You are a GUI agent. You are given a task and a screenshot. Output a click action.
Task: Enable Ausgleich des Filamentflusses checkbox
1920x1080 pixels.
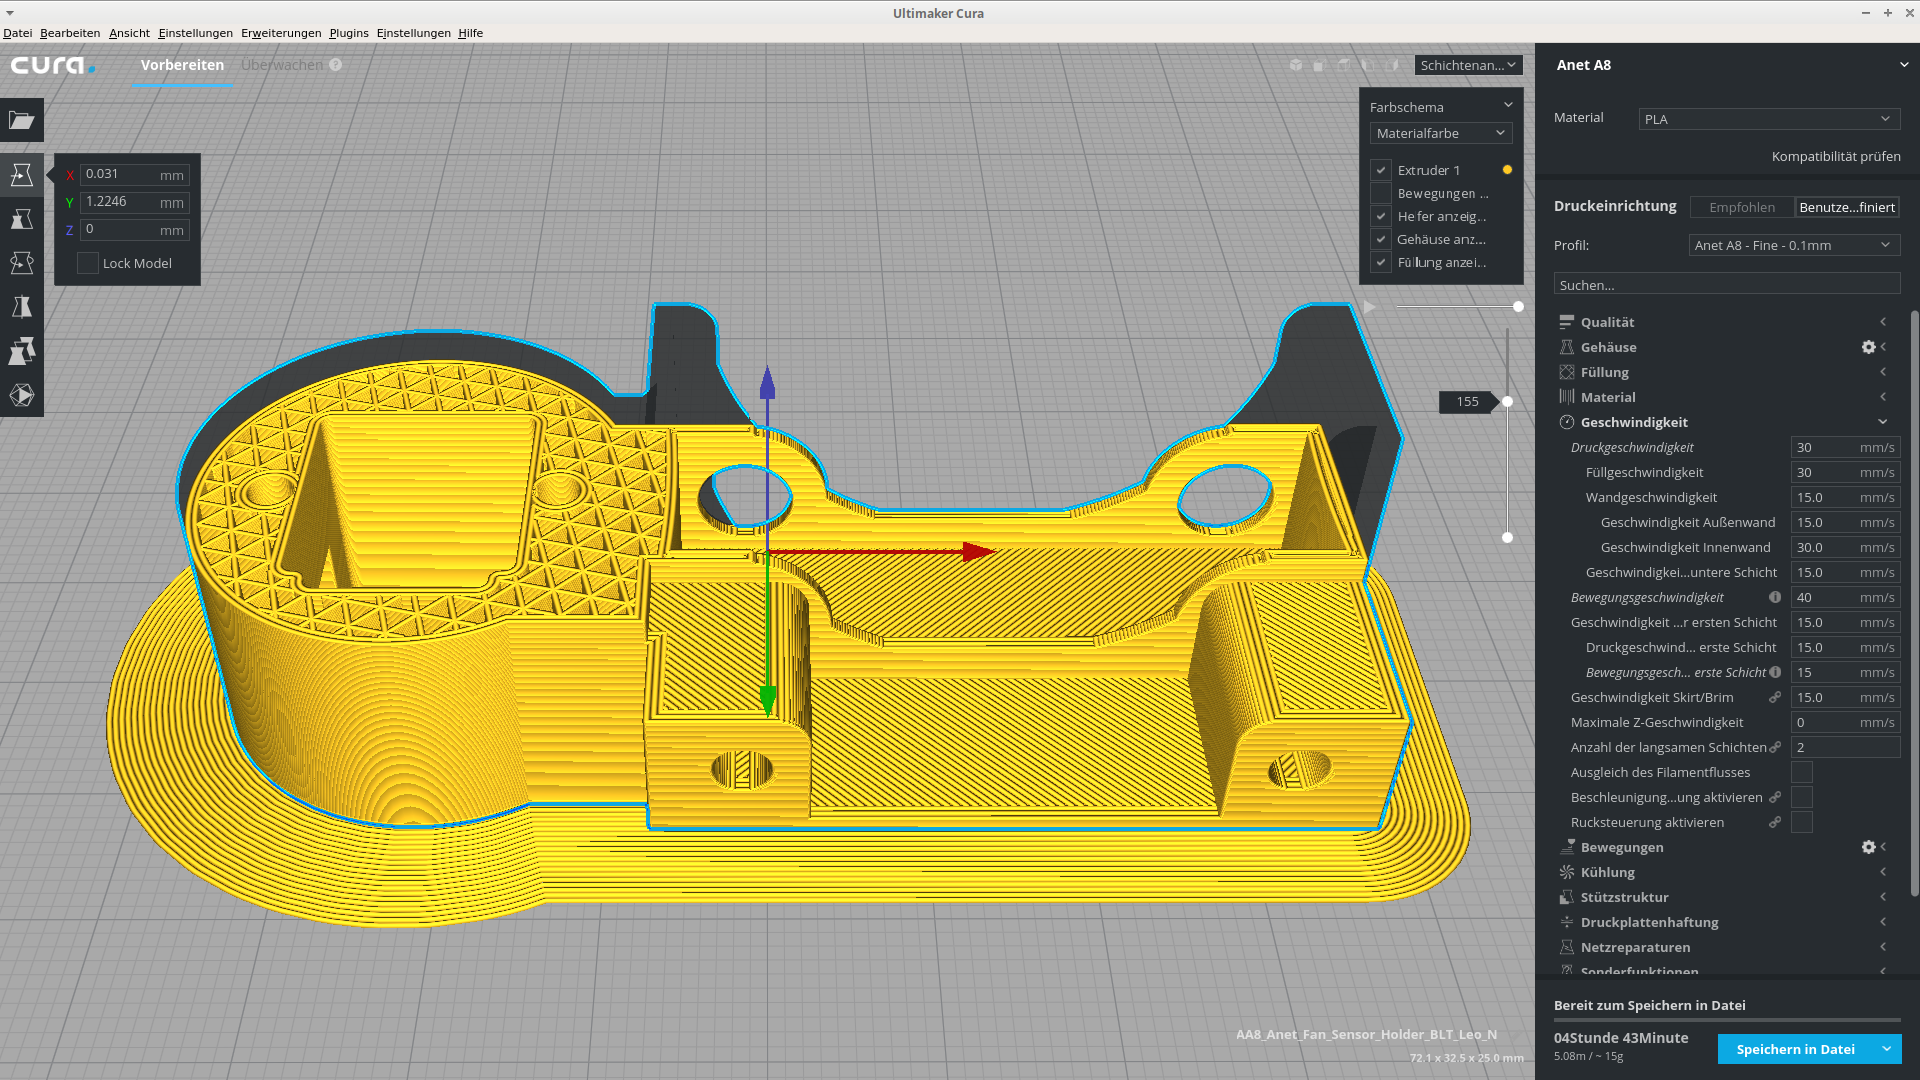[1801, 772]
